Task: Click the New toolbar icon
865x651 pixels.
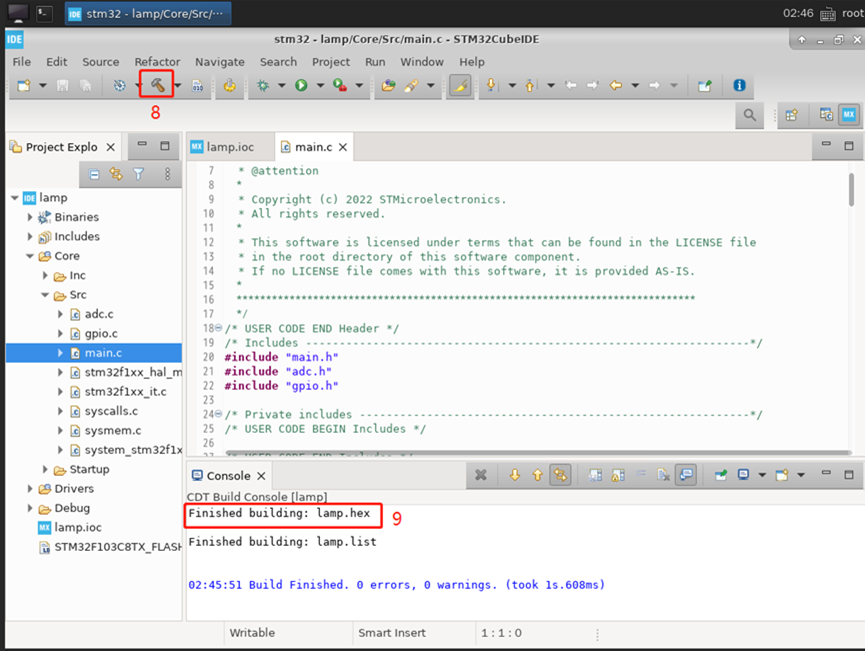Action: coord(24,86)
